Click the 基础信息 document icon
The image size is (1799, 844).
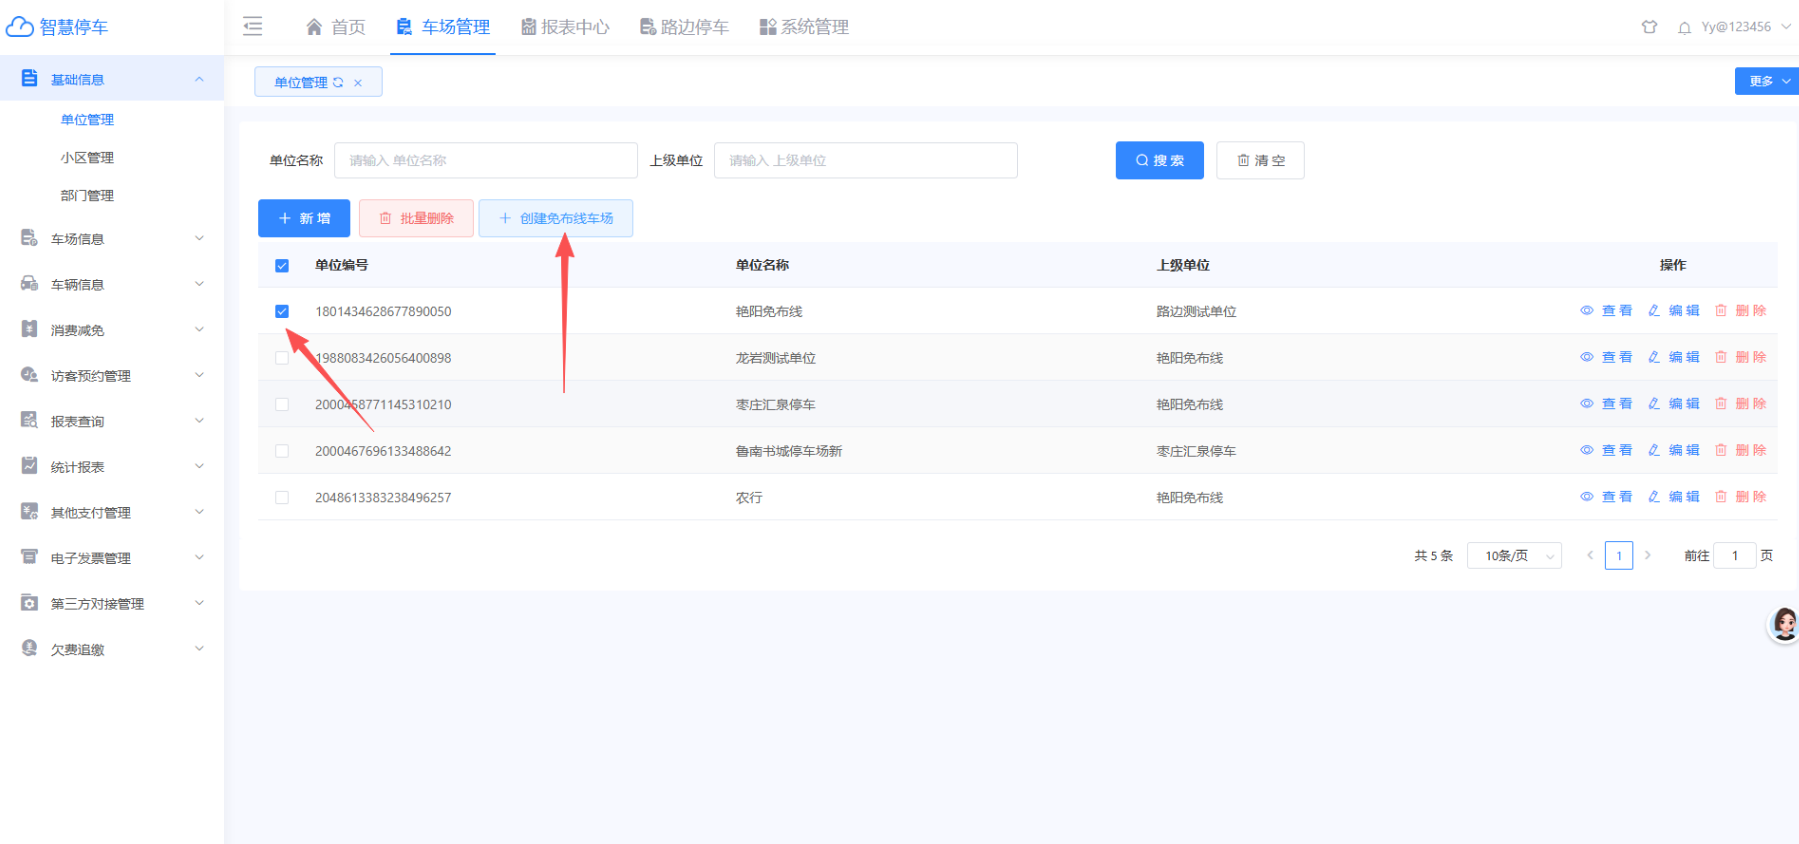29,78
